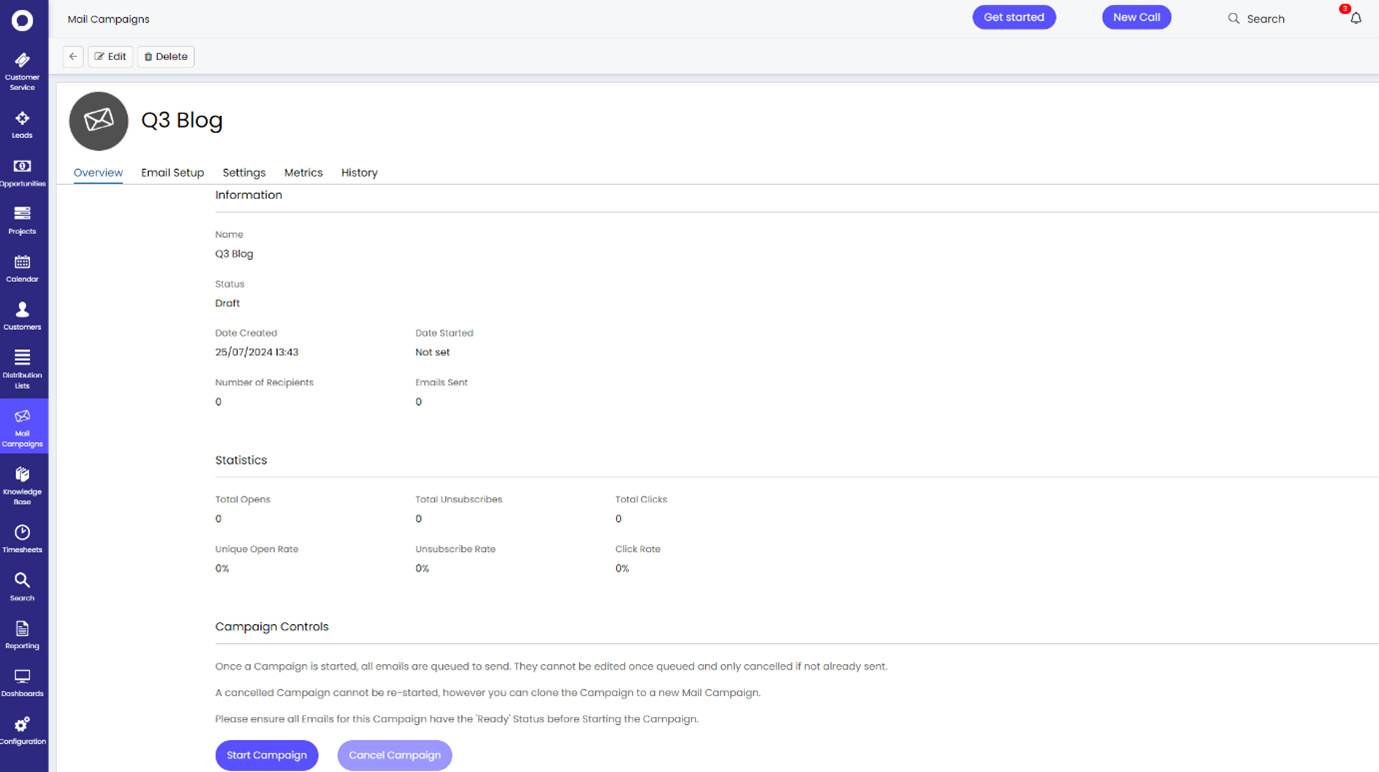
Task: Delete the Q3 Blog campaign
Action: pos(166,57)
